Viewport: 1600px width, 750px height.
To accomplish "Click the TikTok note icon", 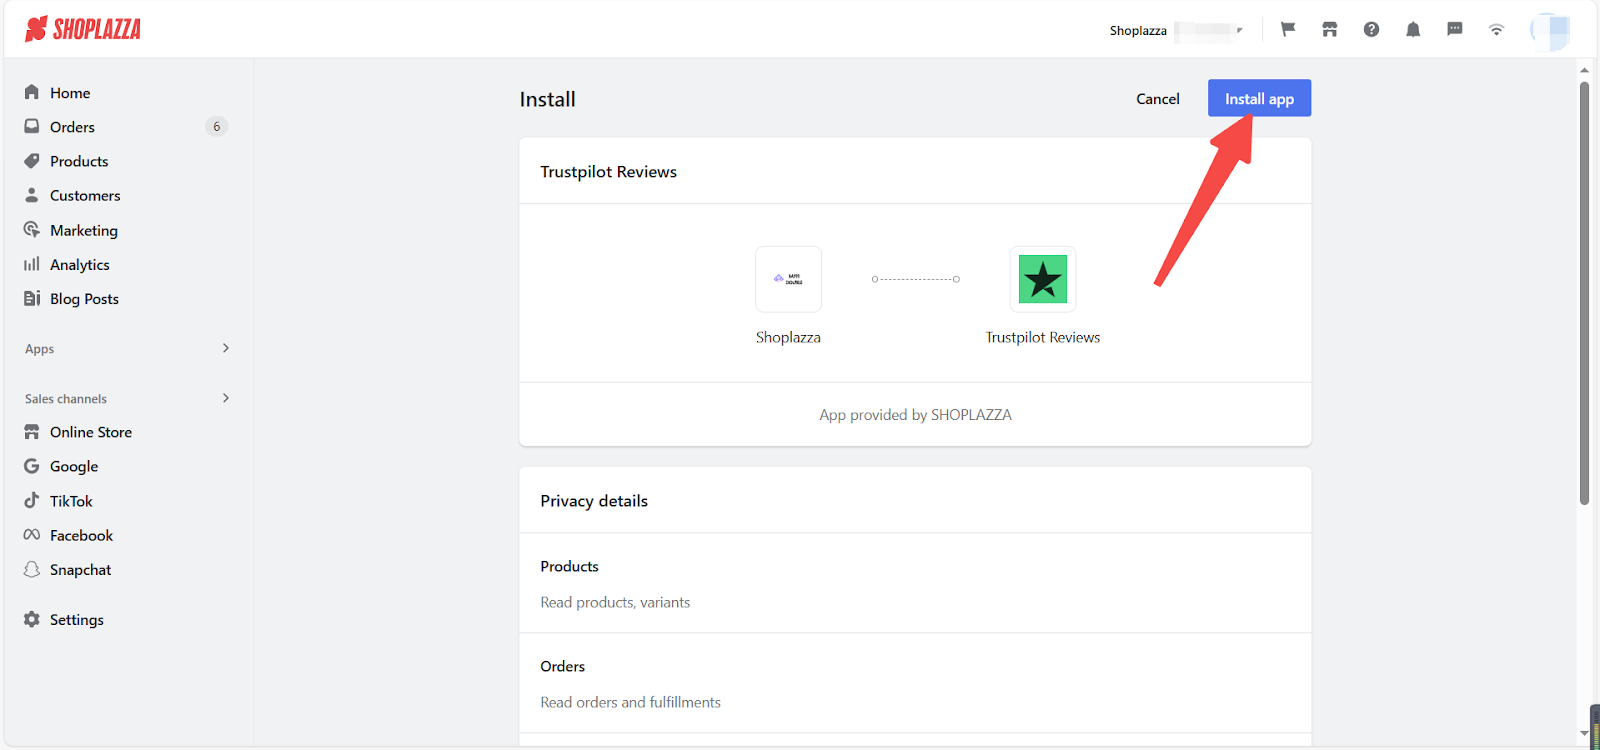I will tap(32, 500).
